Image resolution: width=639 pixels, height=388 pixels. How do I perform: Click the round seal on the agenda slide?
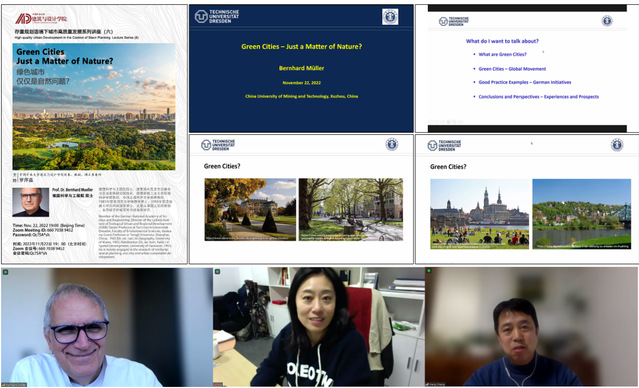pos(607,21)
